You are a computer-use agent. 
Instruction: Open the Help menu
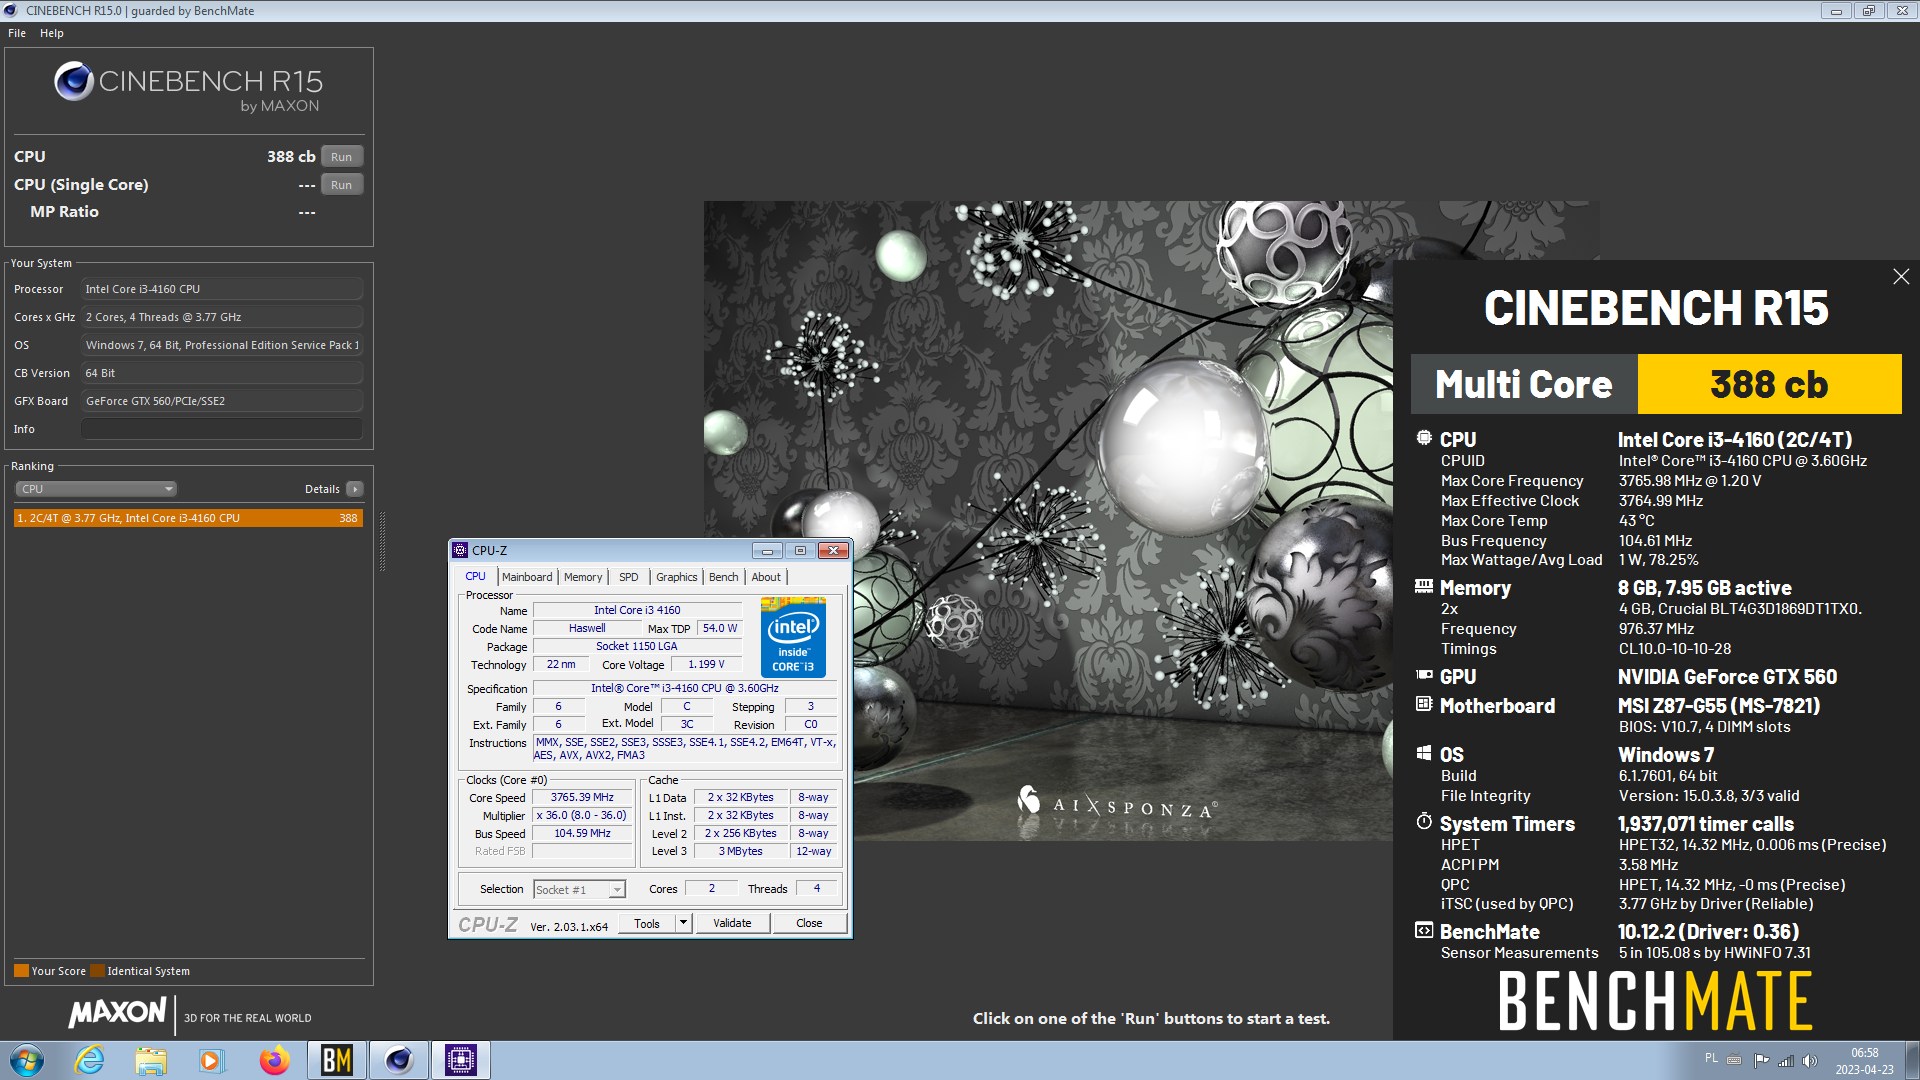pos(52,33)
